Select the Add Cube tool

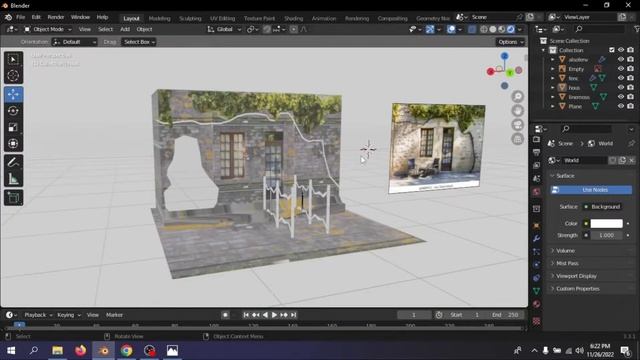(13, 198)
